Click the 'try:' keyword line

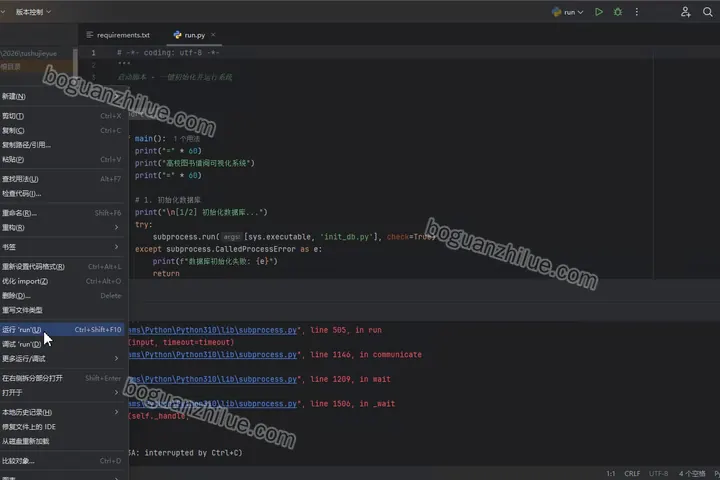coord(143,225)
